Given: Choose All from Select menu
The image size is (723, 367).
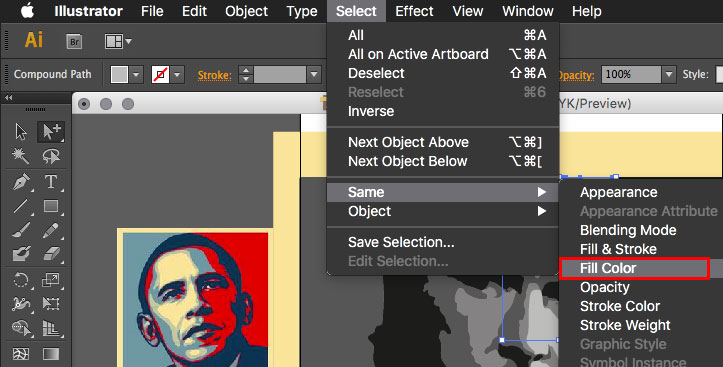Looking at the screenshot, I should [443, 35].
